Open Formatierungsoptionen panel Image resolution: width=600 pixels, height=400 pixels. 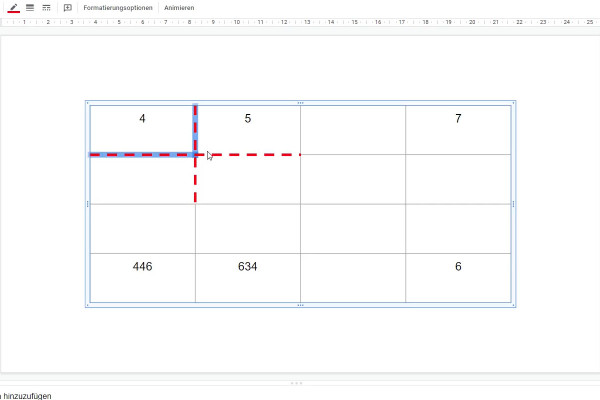pyautogui.click(x=118, y=8)
